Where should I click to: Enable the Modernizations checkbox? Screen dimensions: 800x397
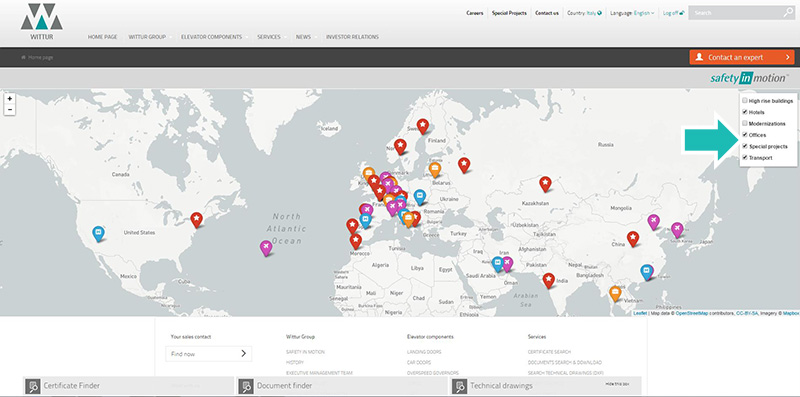(745, 123)
